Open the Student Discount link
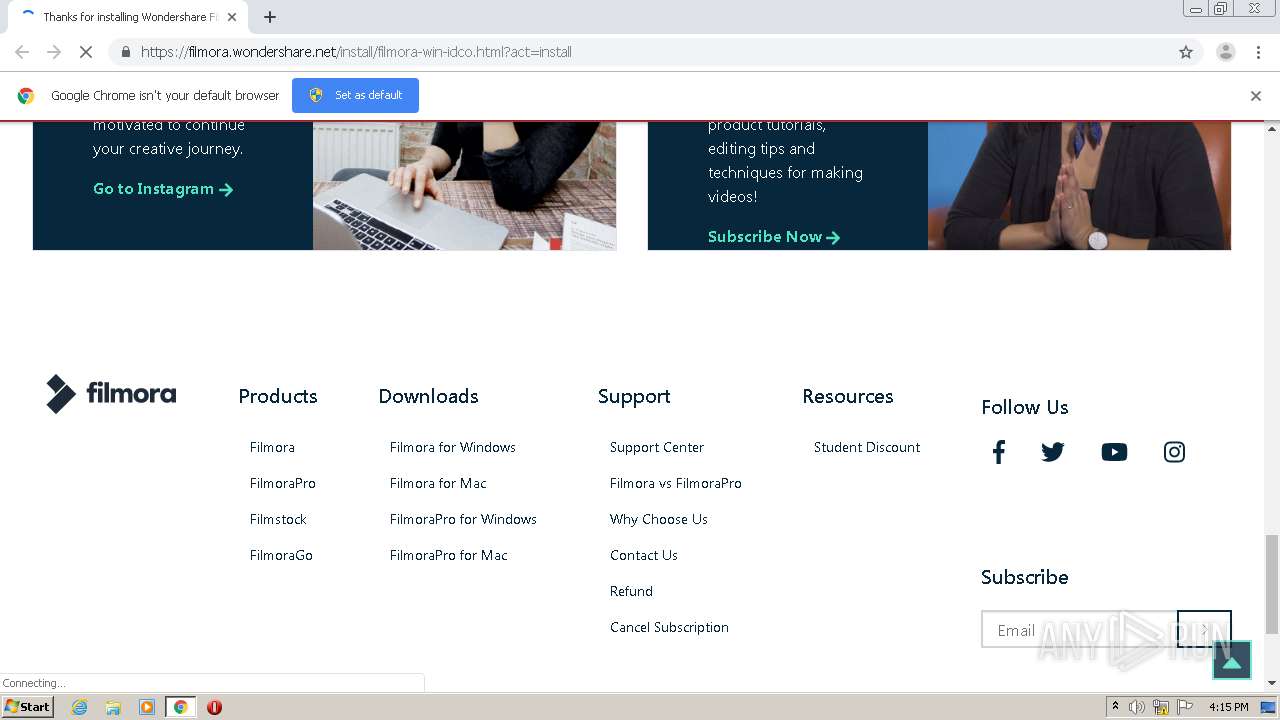 point(867,447)
